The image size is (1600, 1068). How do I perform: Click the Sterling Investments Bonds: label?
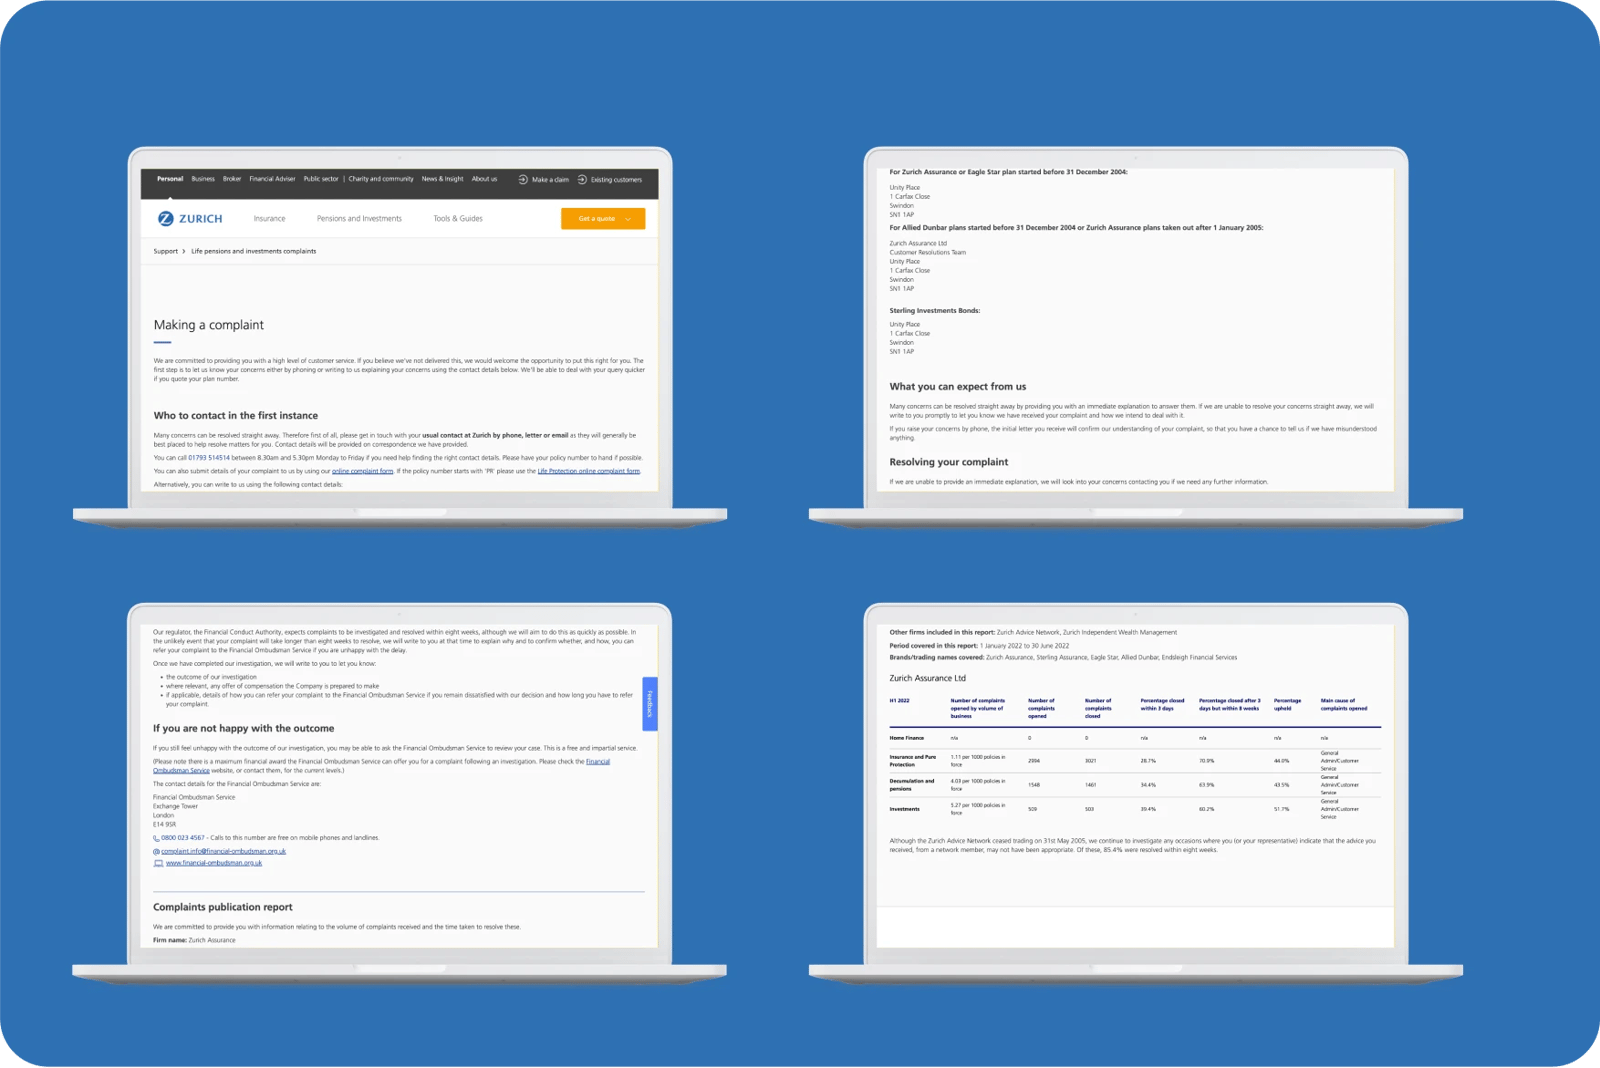pos(935,311)
